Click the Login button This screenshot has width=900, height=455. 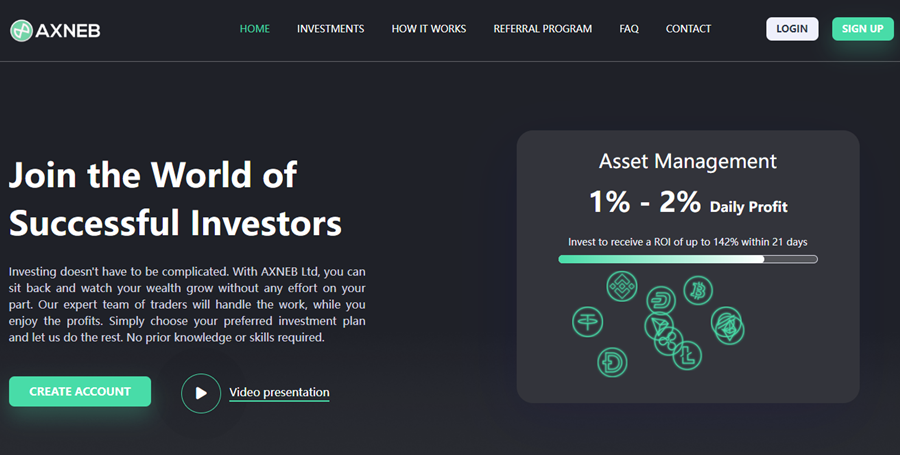[792, 29]
